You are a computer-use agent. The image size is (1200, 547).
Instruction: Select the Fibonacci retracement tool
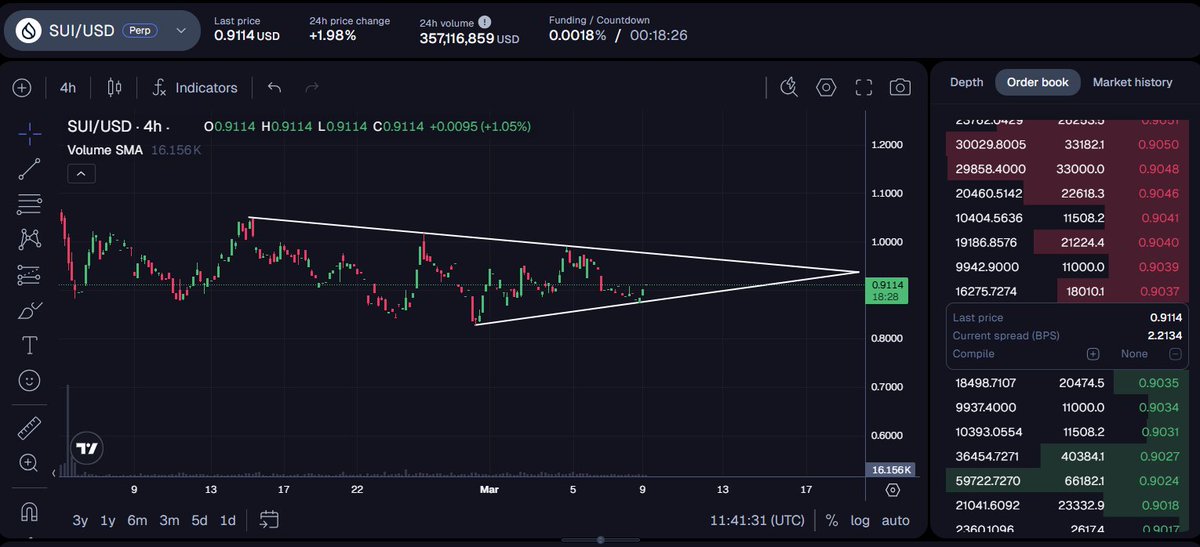[30, 204]
